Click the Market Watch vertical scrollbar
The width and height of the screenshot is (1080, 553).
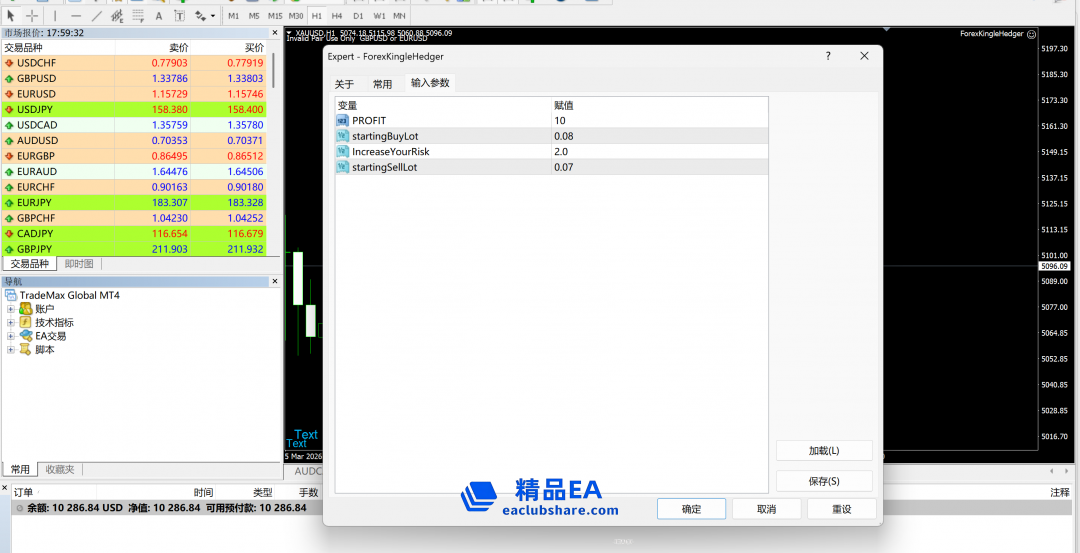tap(274, 72)
